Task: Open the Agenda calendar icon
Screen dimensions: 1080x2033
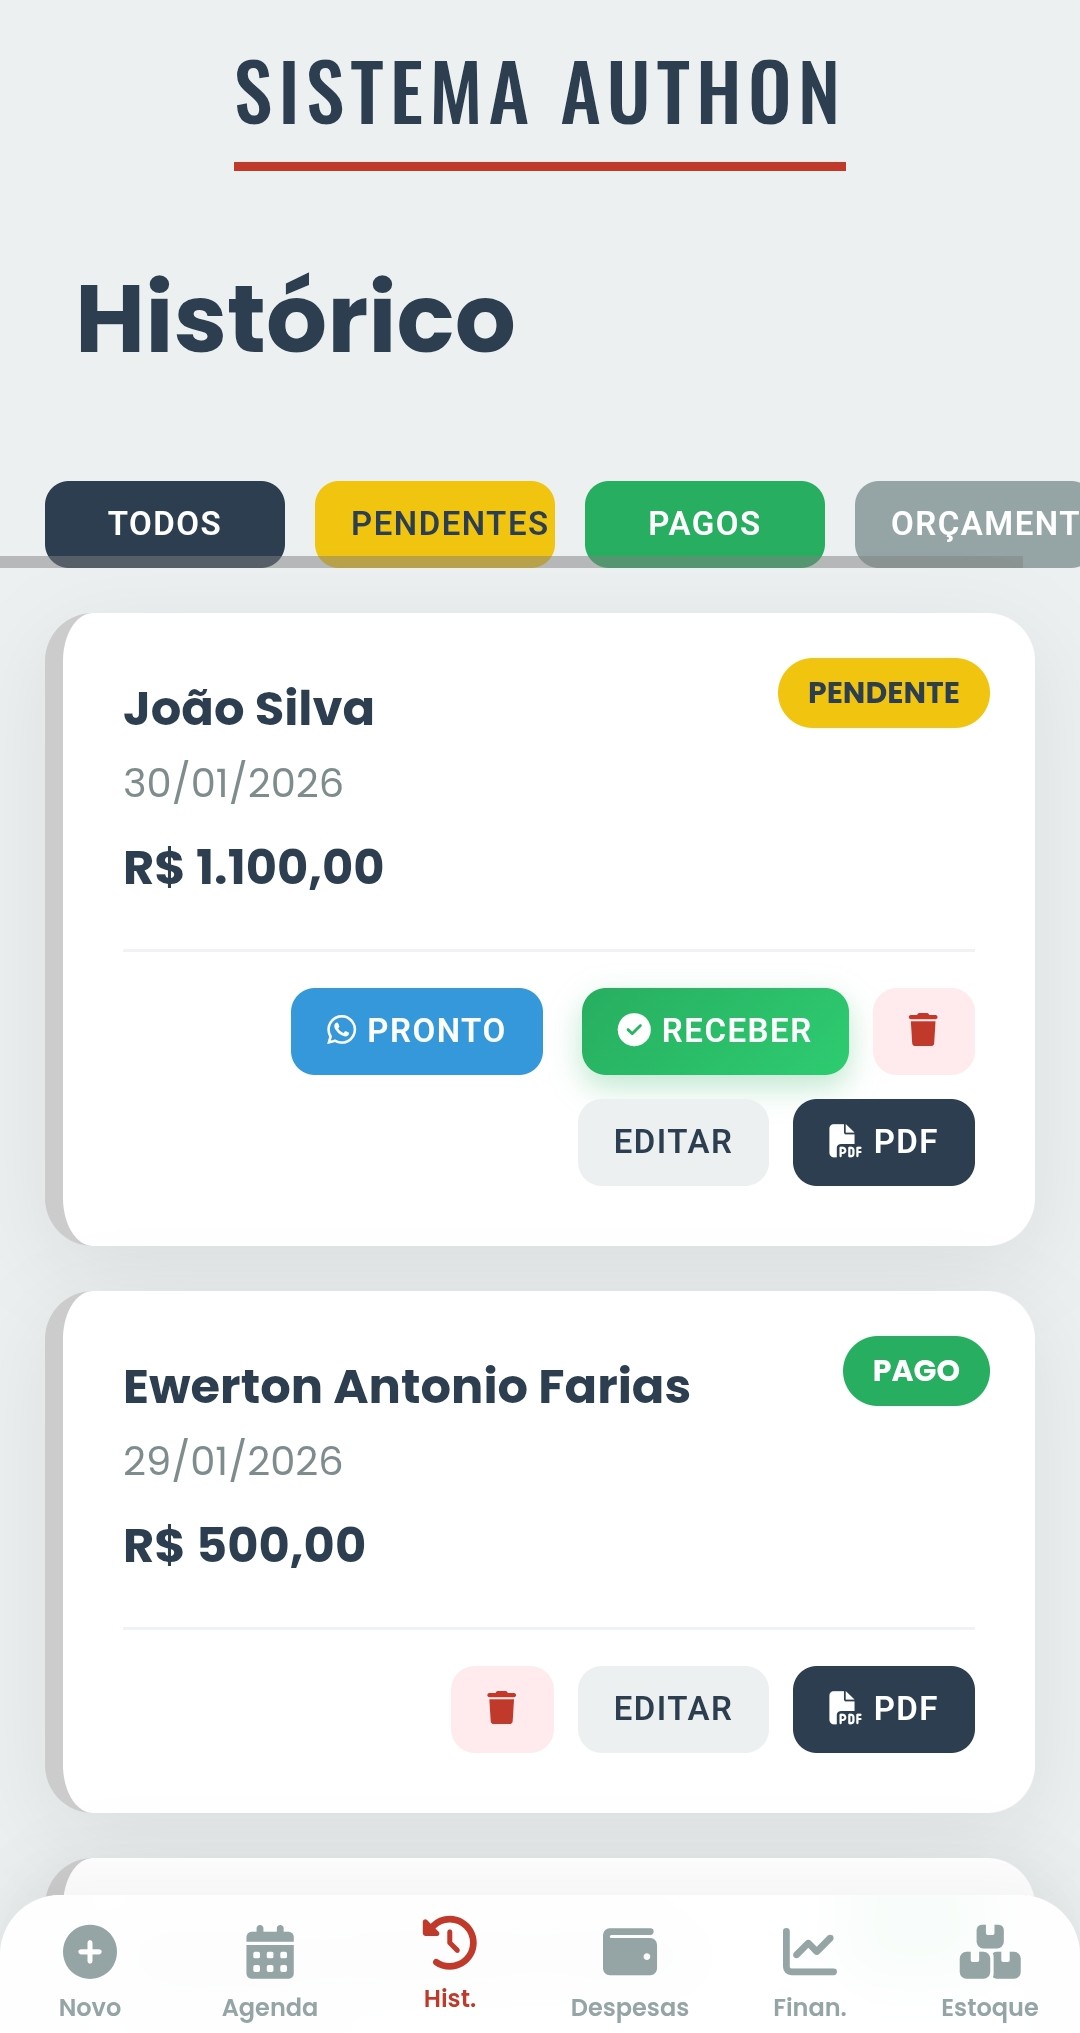Action: 270,1951
